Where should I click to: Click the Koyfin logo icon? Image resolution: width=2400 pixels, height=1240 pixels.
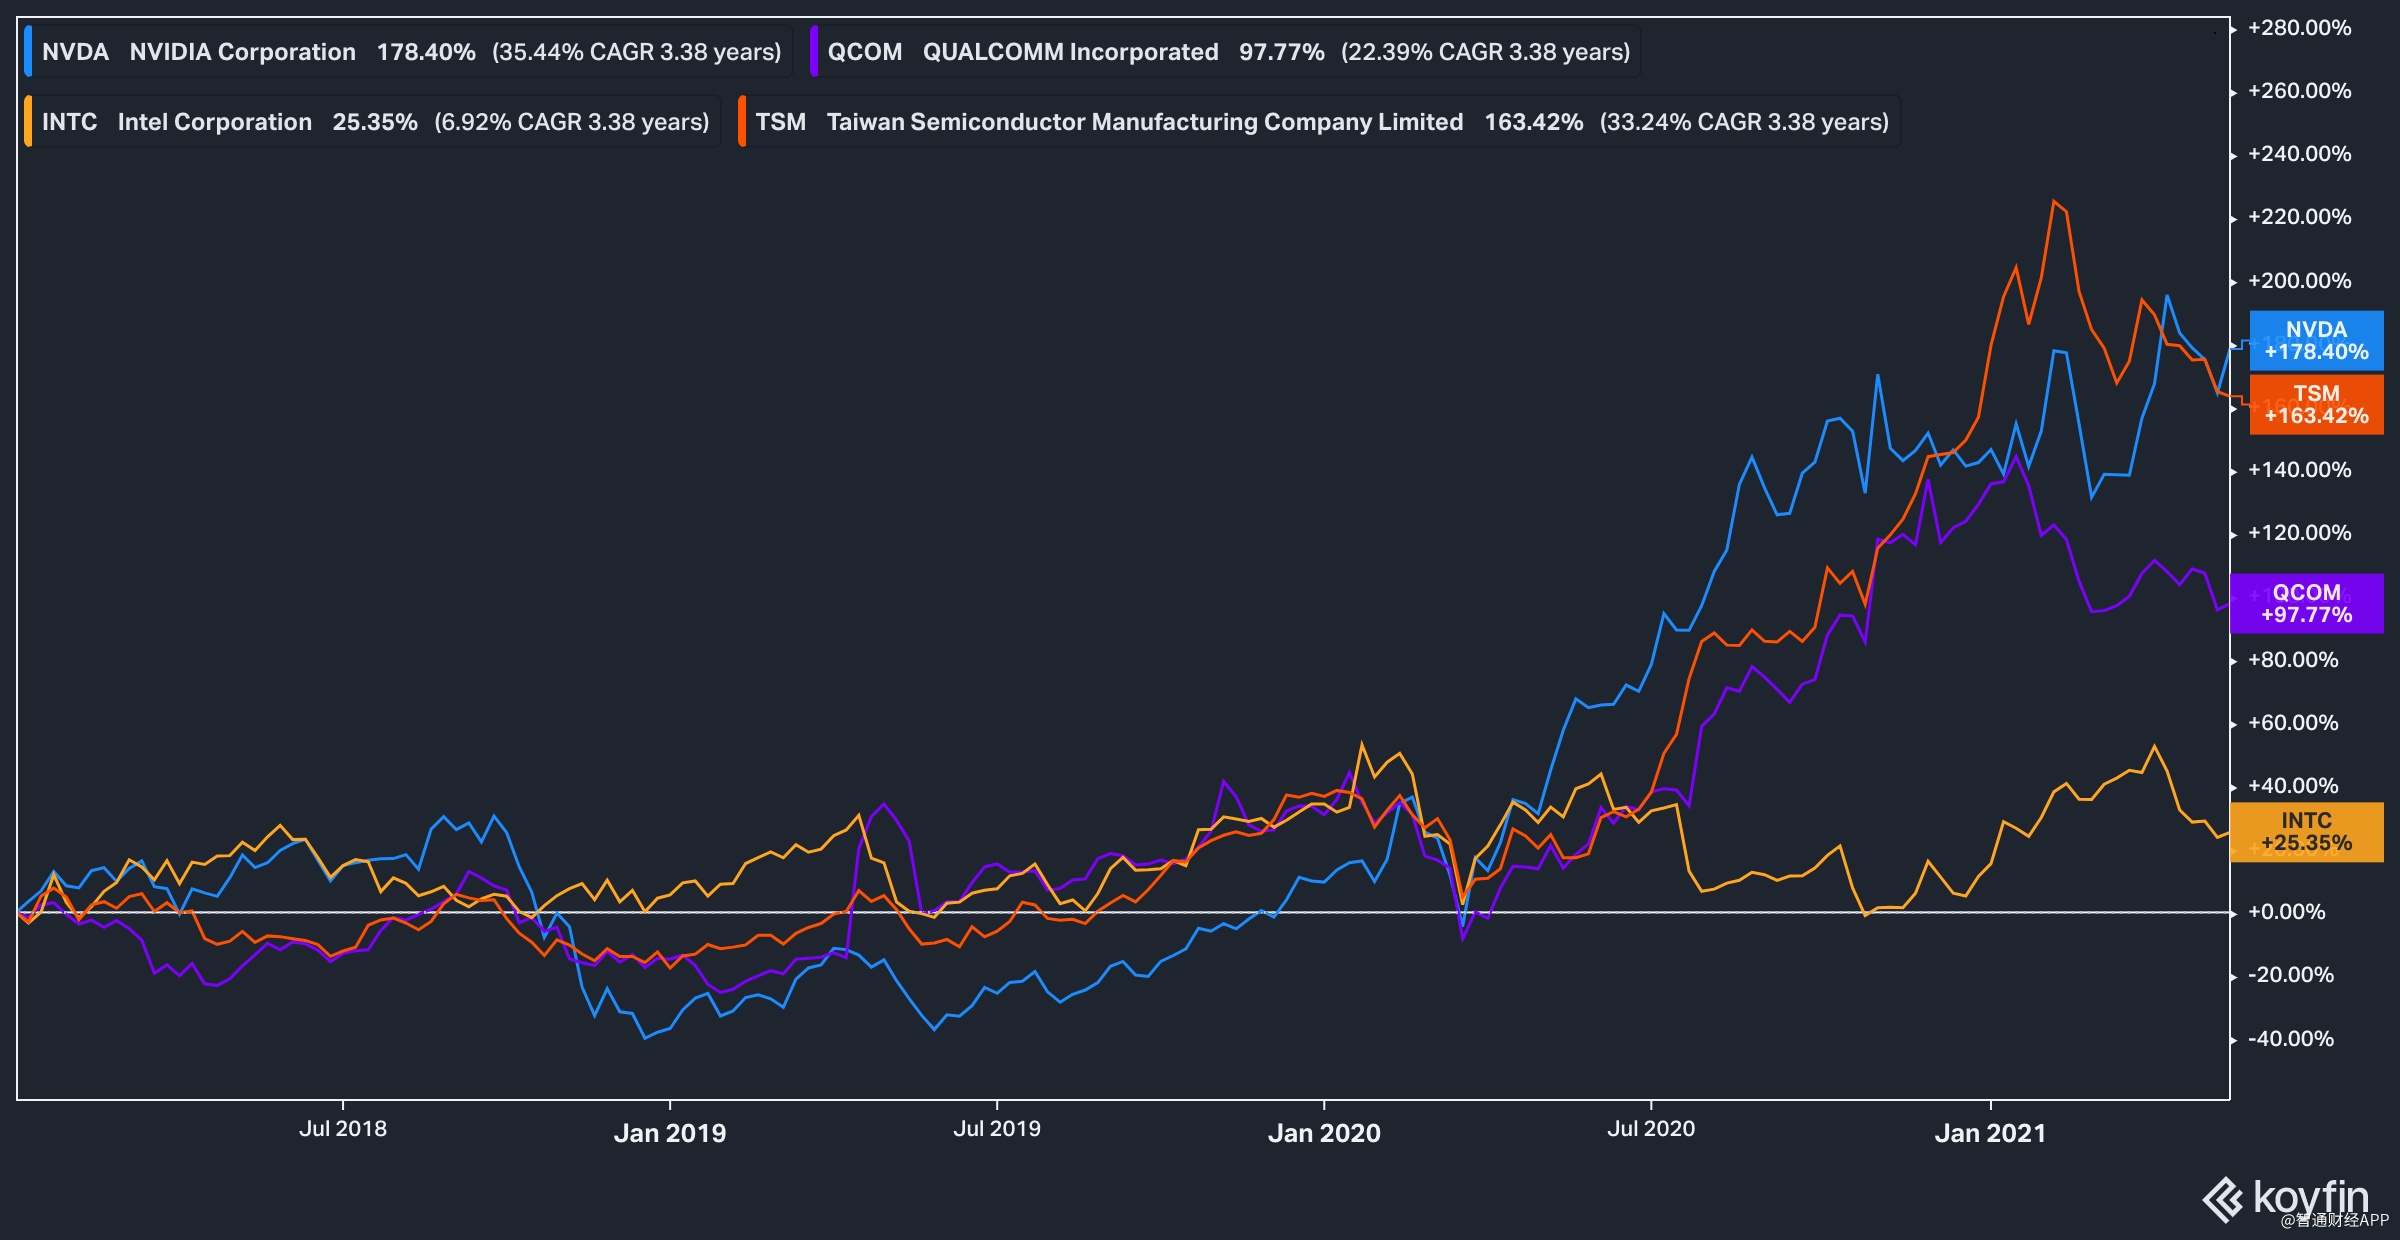(x=2224, y=1199)
